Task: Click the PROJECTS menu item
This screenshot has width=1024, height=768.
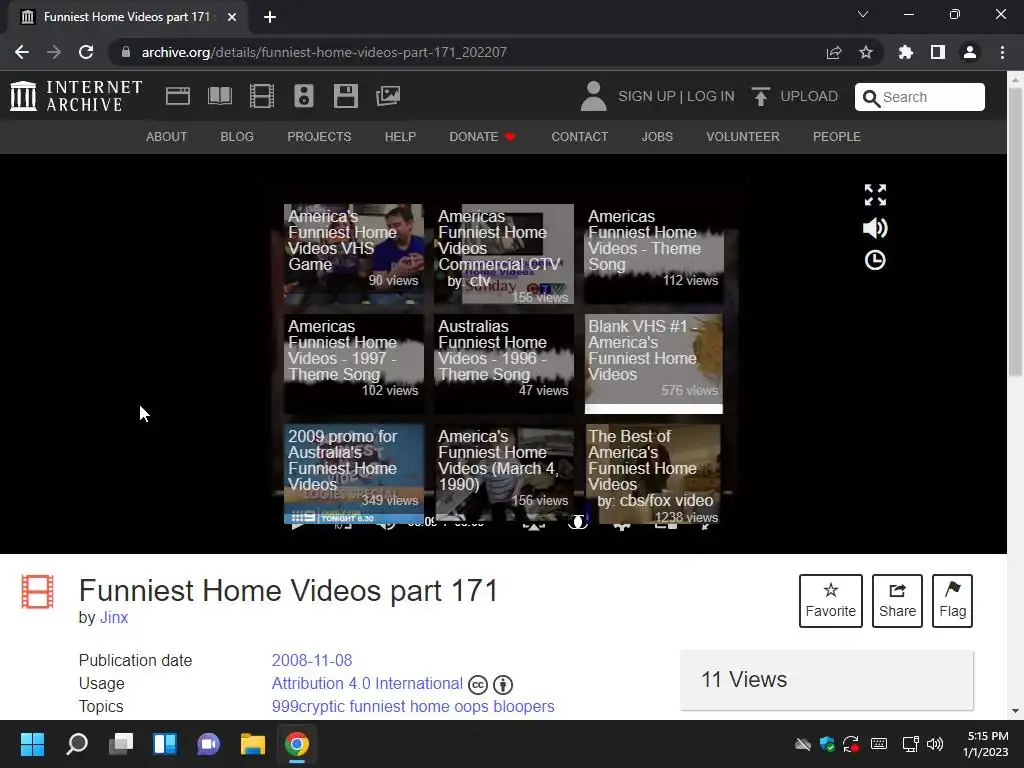Action: coord(319,136)
